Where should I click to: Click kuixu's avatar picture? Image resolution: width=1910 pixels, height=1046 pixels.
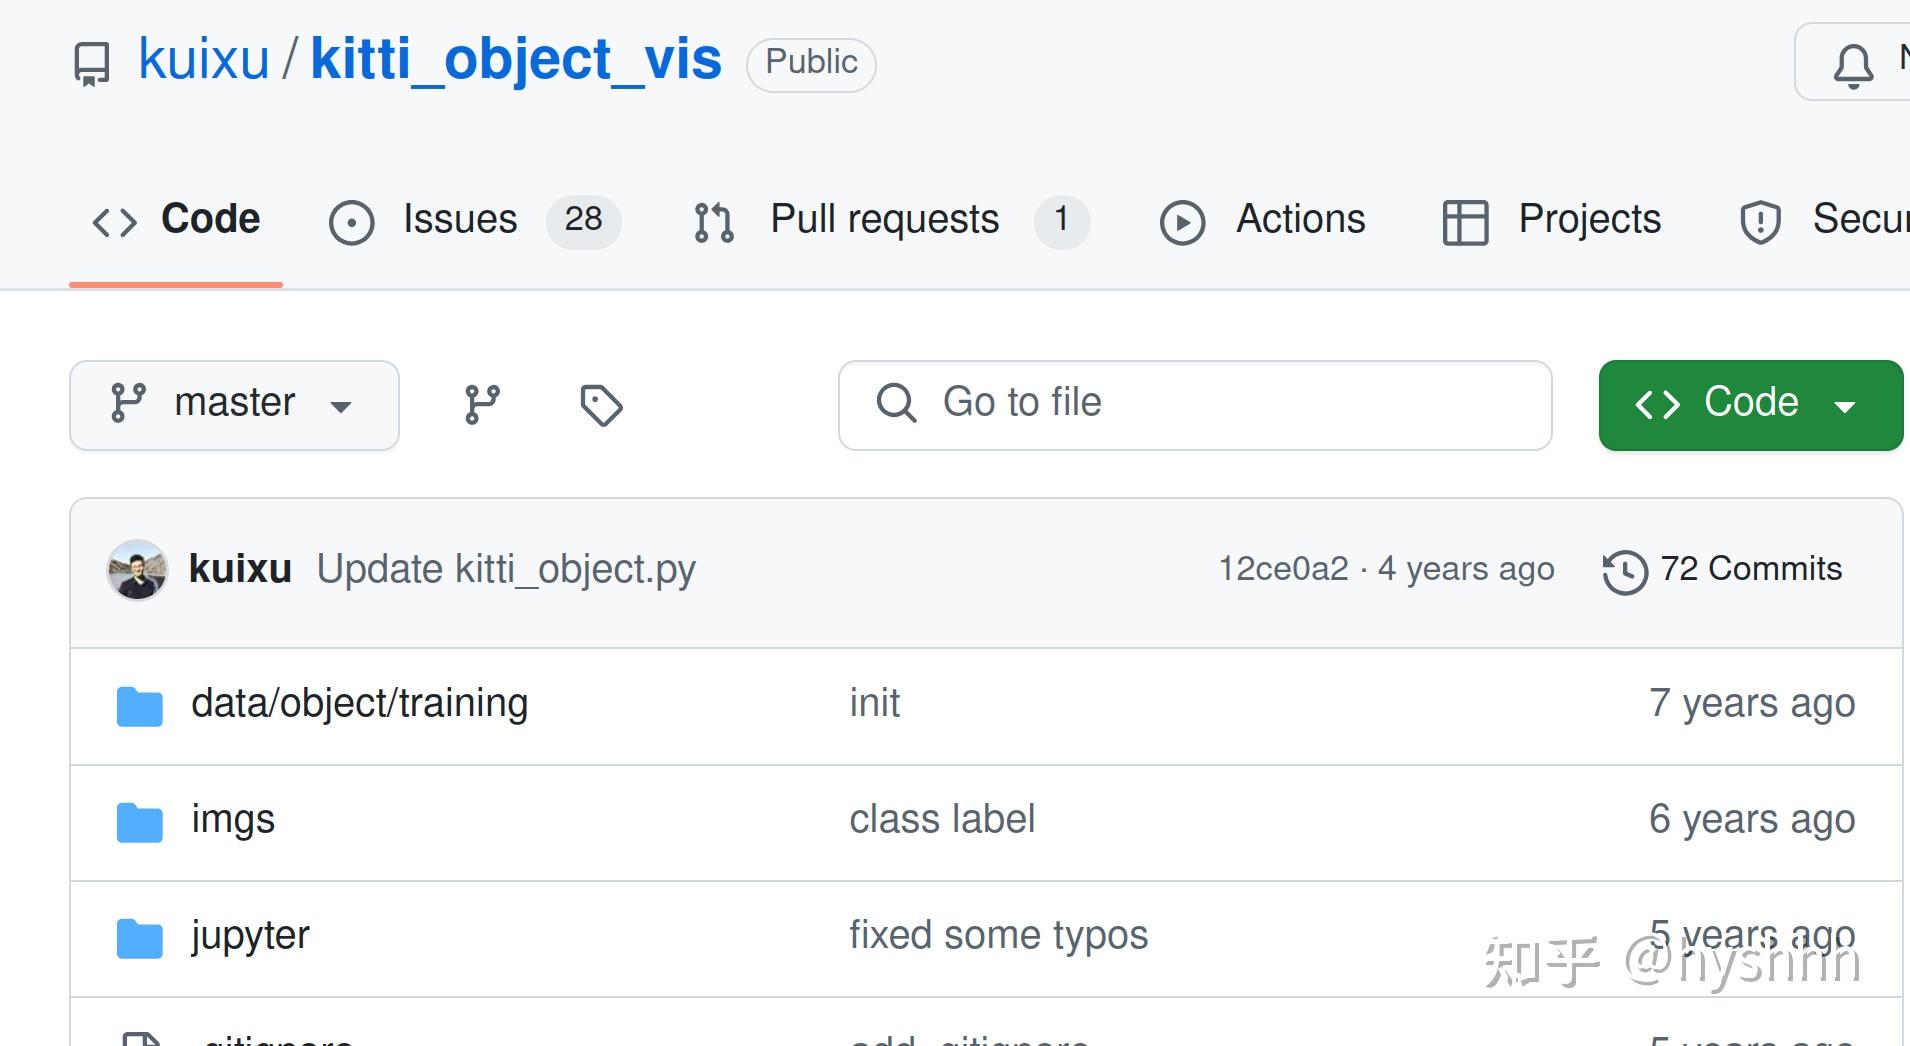tap(137, 570)
